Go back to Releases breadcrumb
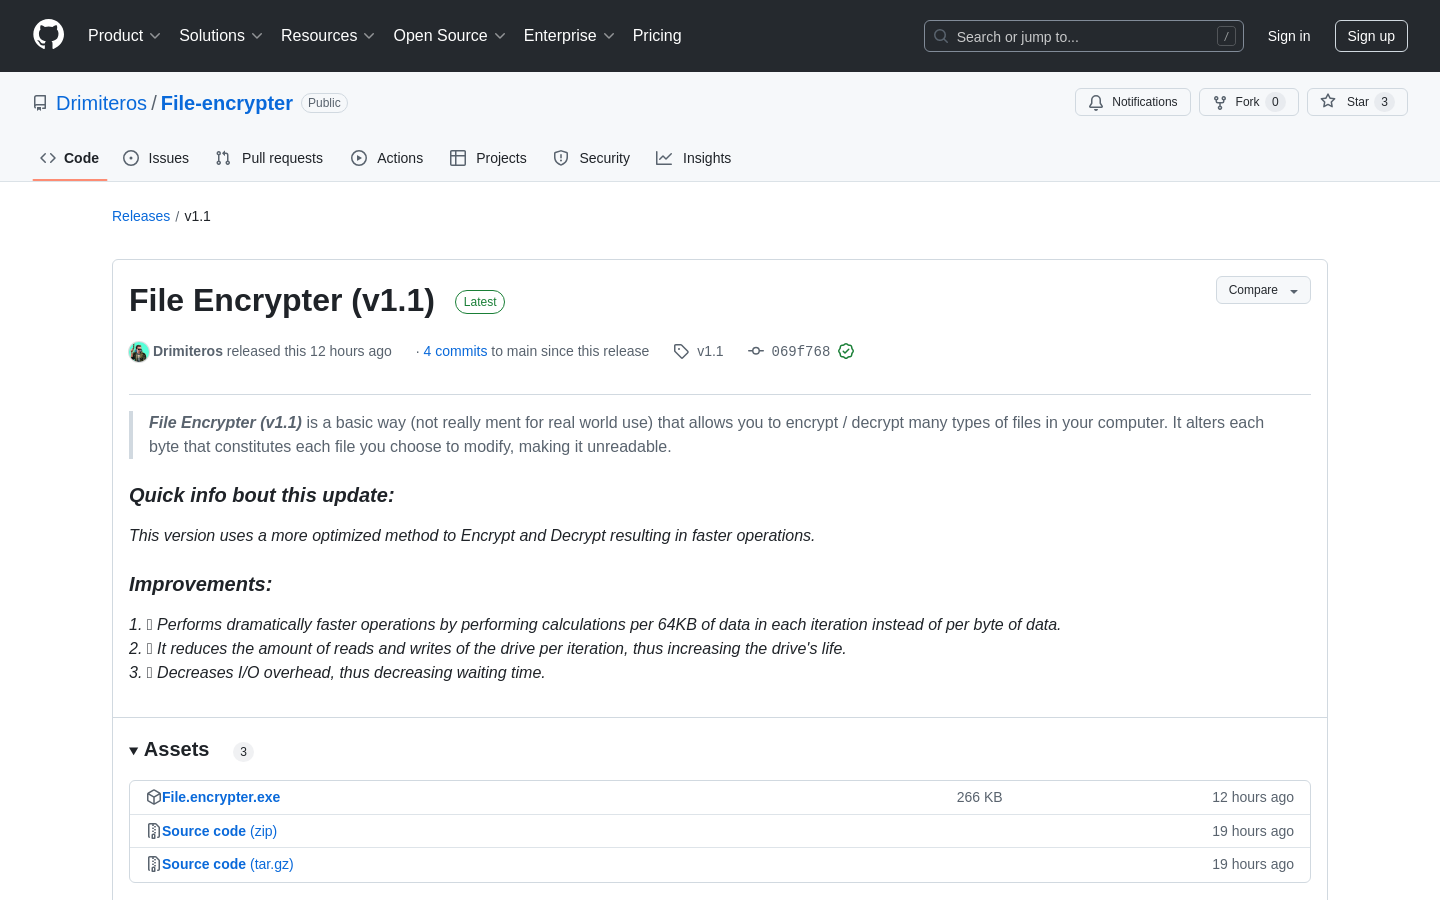The width and height of the screenshot is (1440, 900). click(141, 216)
